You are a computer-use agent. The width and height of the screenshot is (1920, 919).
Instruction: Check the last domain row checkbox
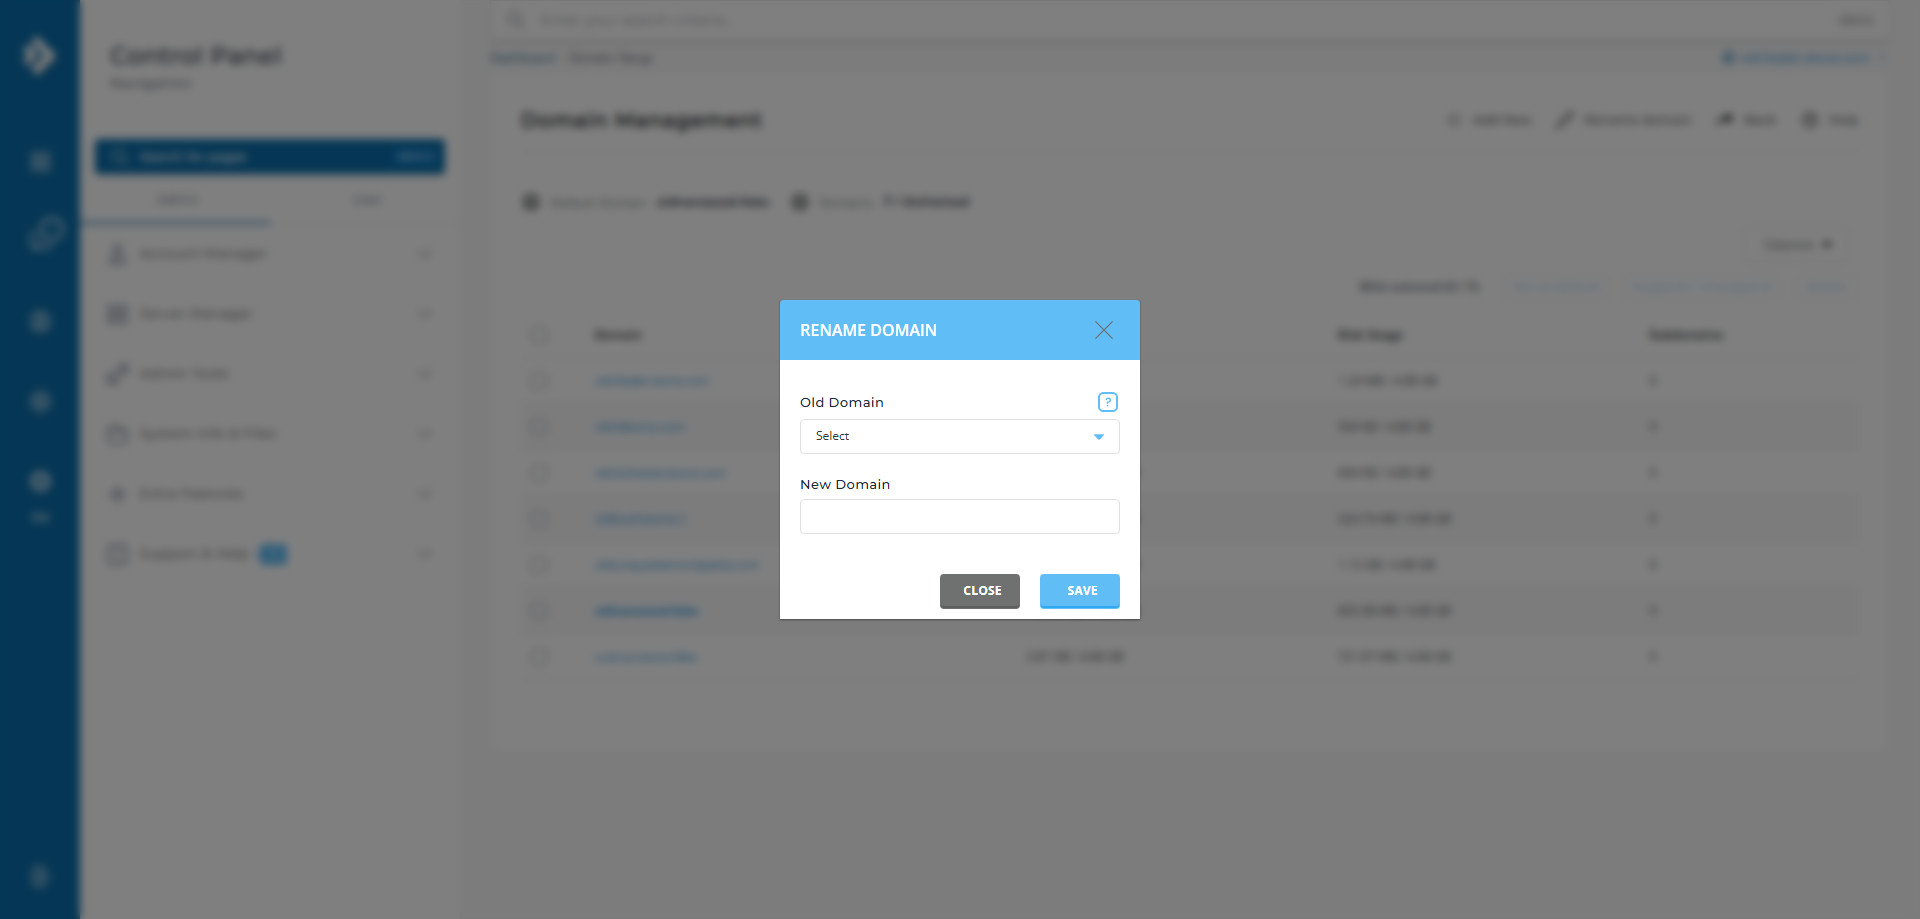click(540, 657)
